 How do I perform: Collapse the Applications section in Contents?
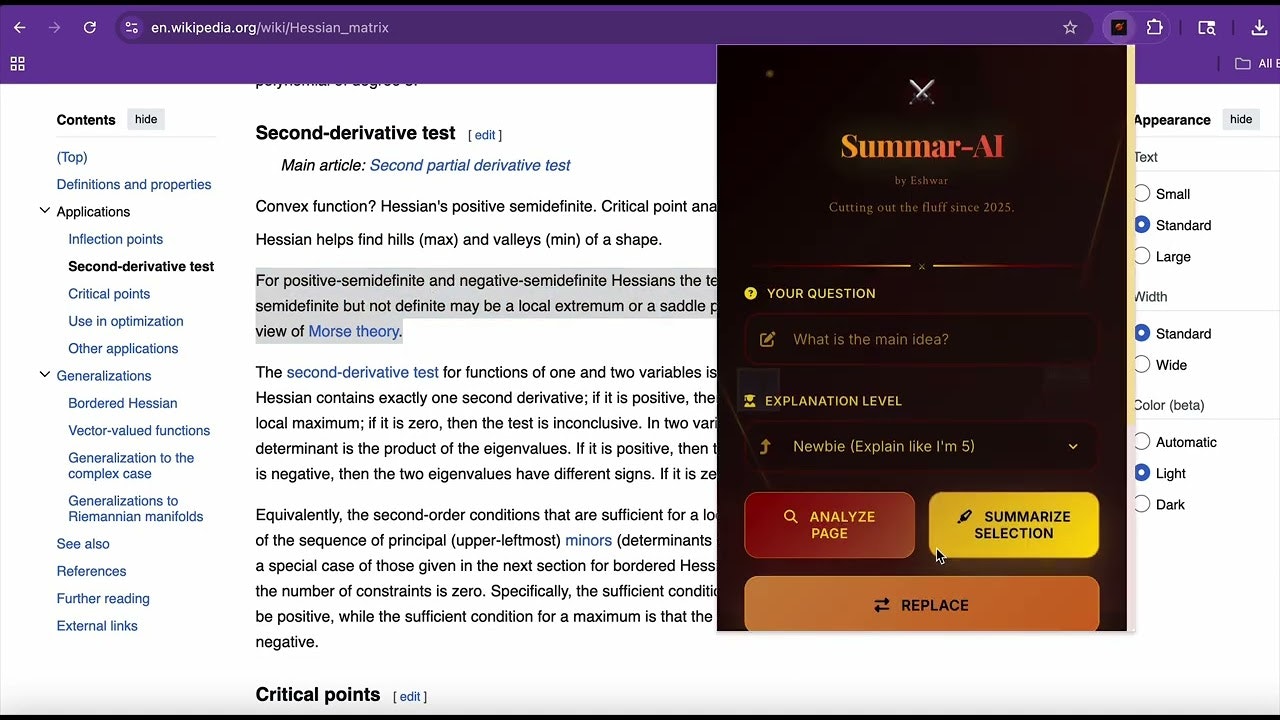click(44, 211)
